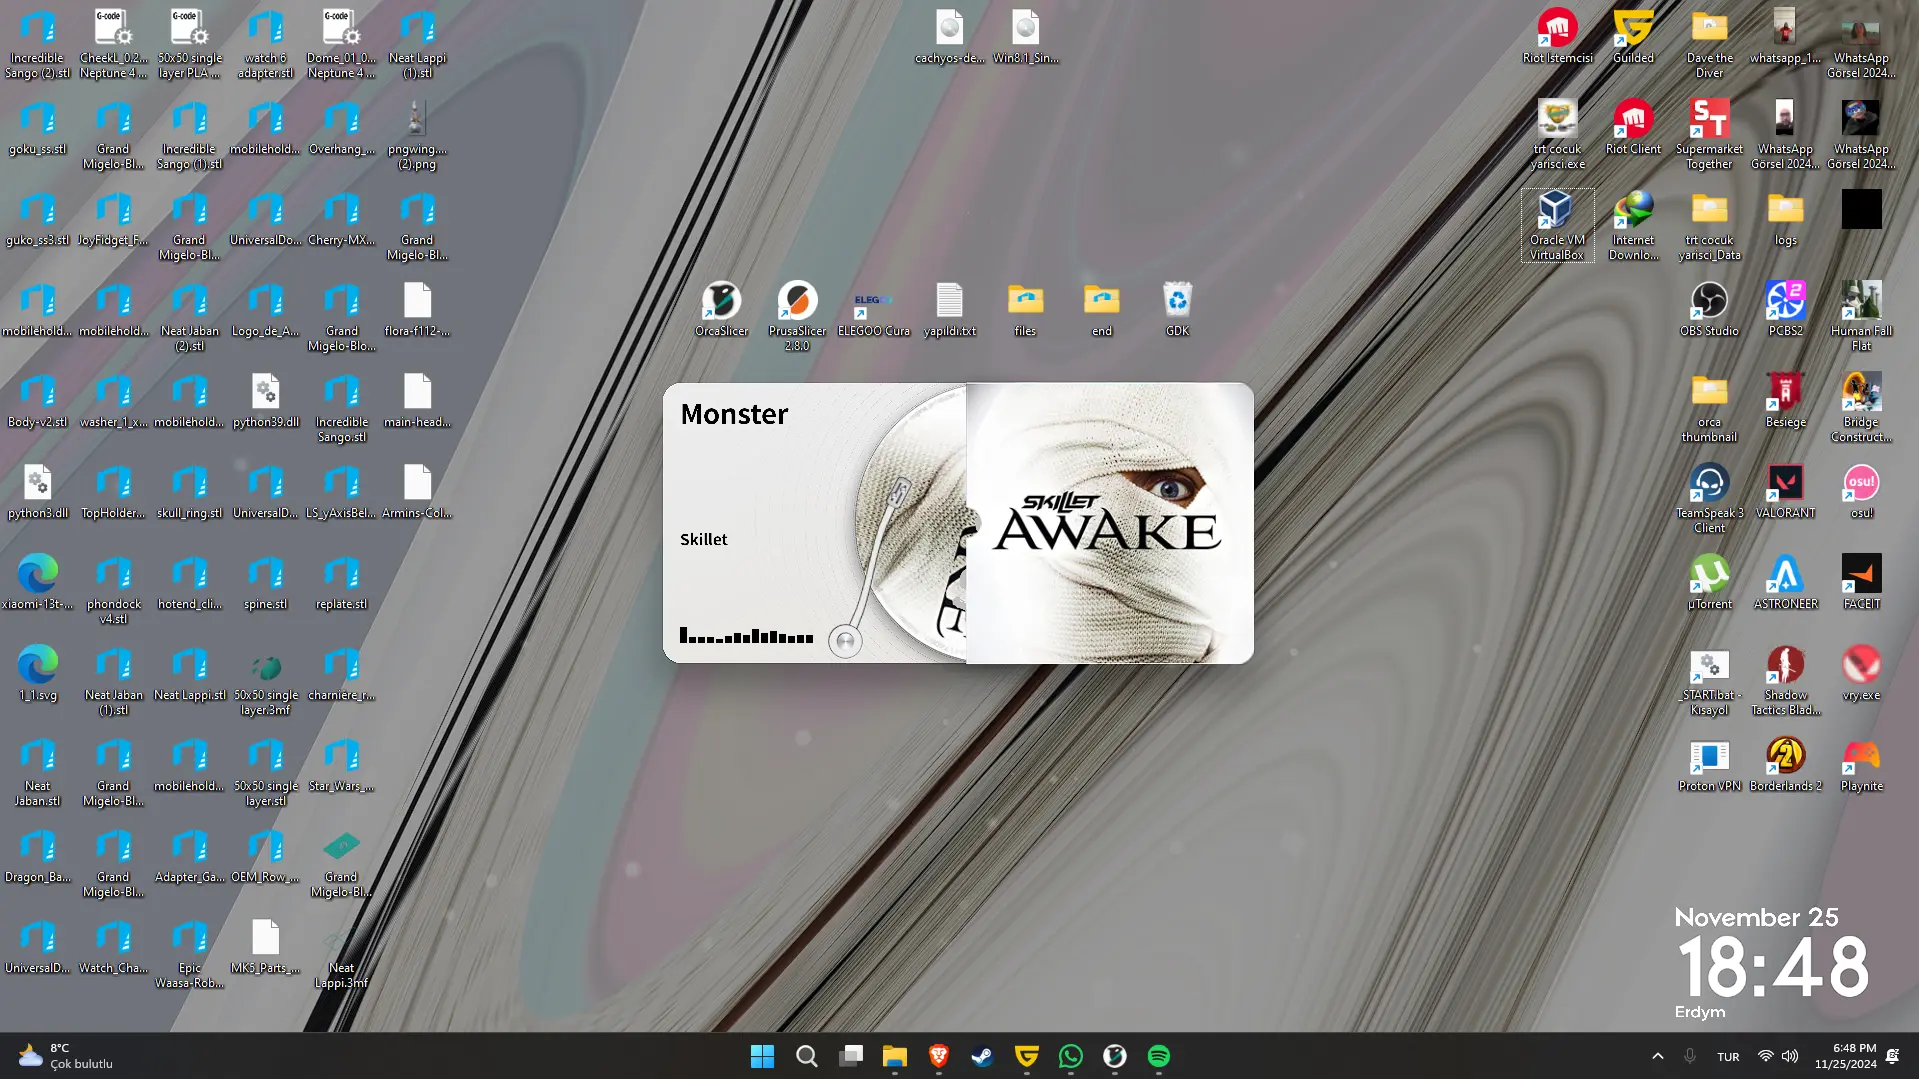Image resolution: width=1919 pixels, height=1079 pixels.
Task: Open Brave browser on taskbar
Action: (x=938, y=1056)
